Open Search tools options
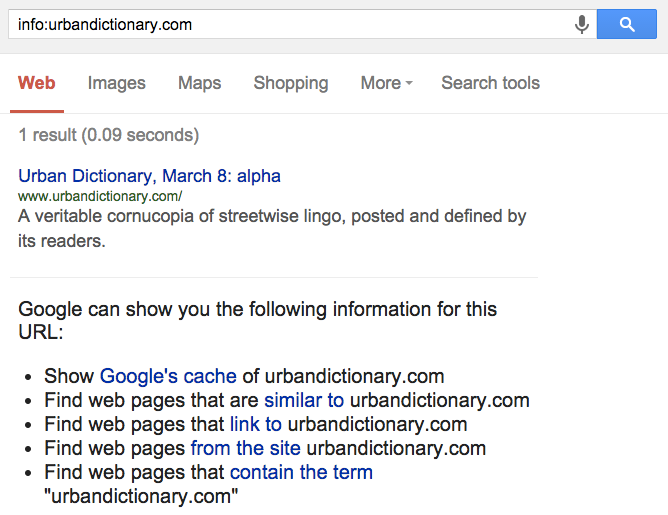The image size is (668, 515). point(490,83)
